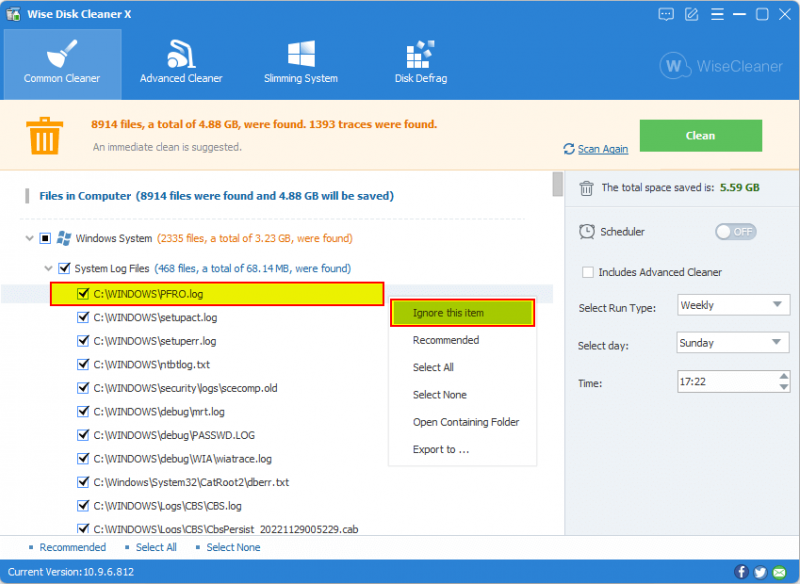Click the edit note icon in title bar
This screenshot has width=800, height=584.
(691, 14)
